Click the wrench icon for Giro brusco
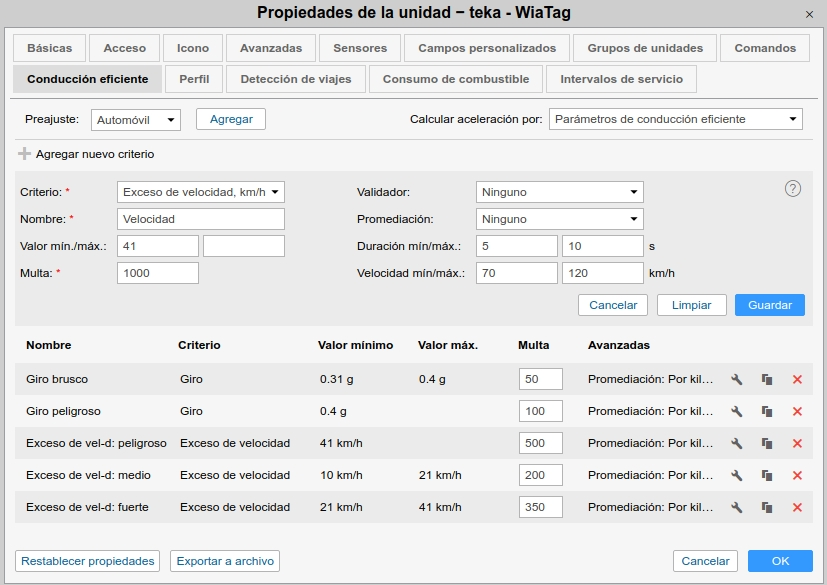The image size is (827, 585). tap(737, 379)
